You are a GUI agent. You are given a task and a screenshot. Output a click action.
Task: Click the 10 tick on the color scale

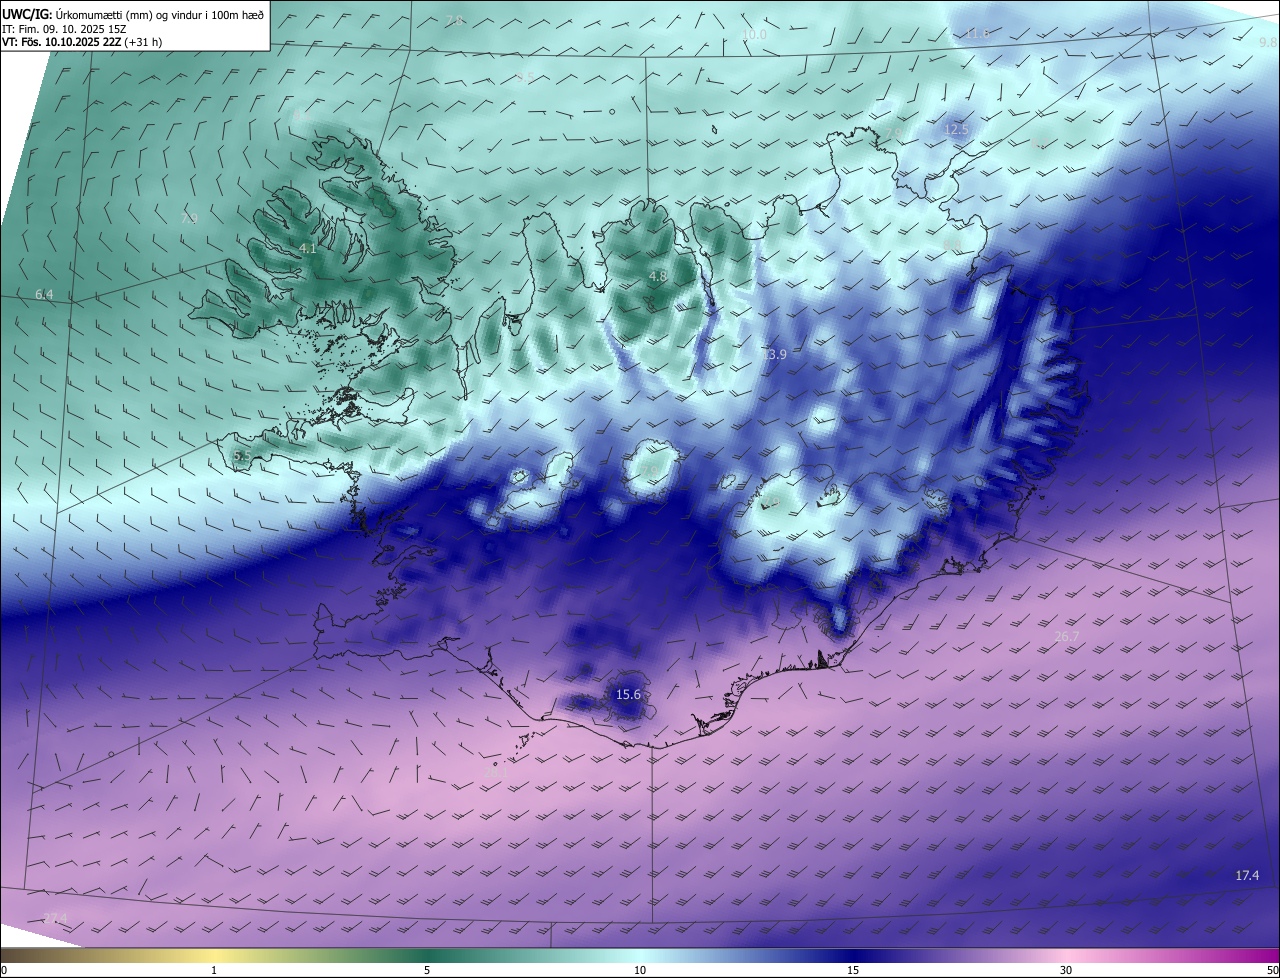click(640, 970)
